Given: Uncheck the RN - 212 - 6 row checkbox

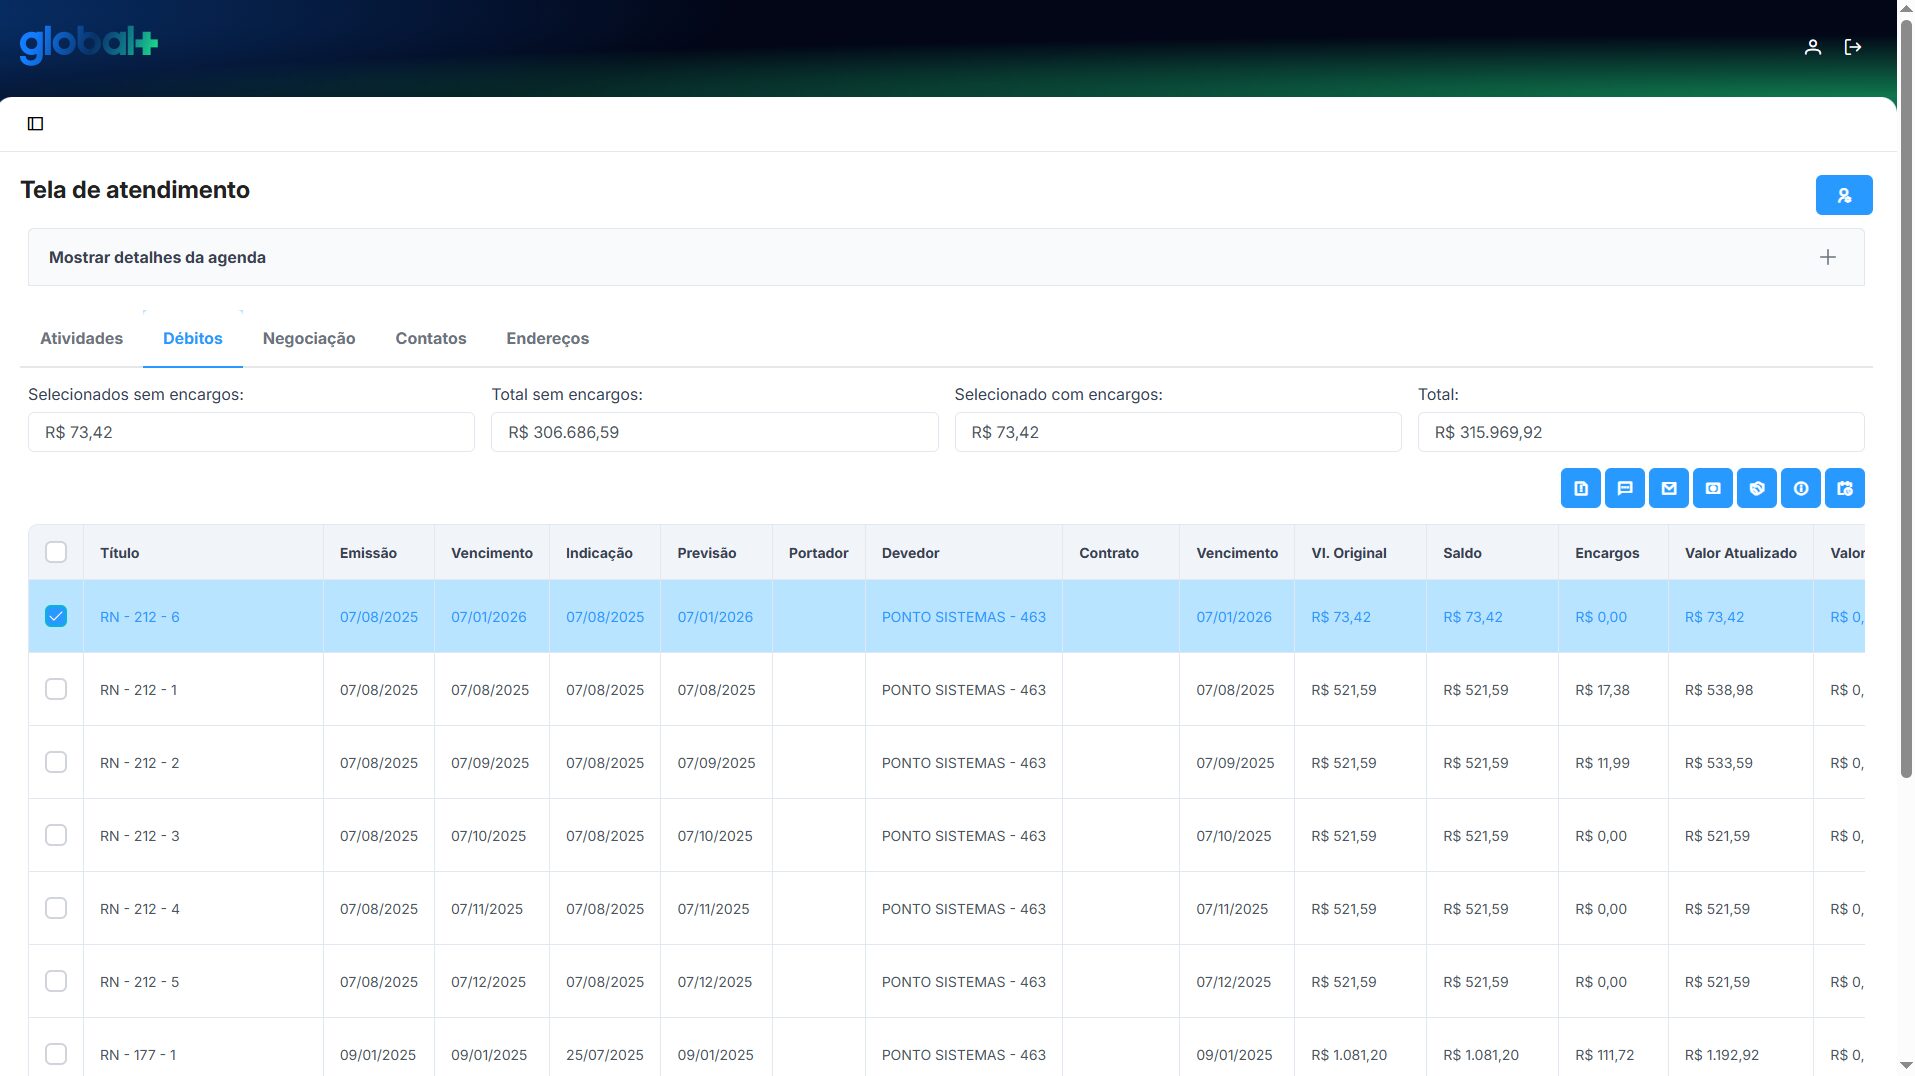Looking at the screenshot, I should (56, 616).
